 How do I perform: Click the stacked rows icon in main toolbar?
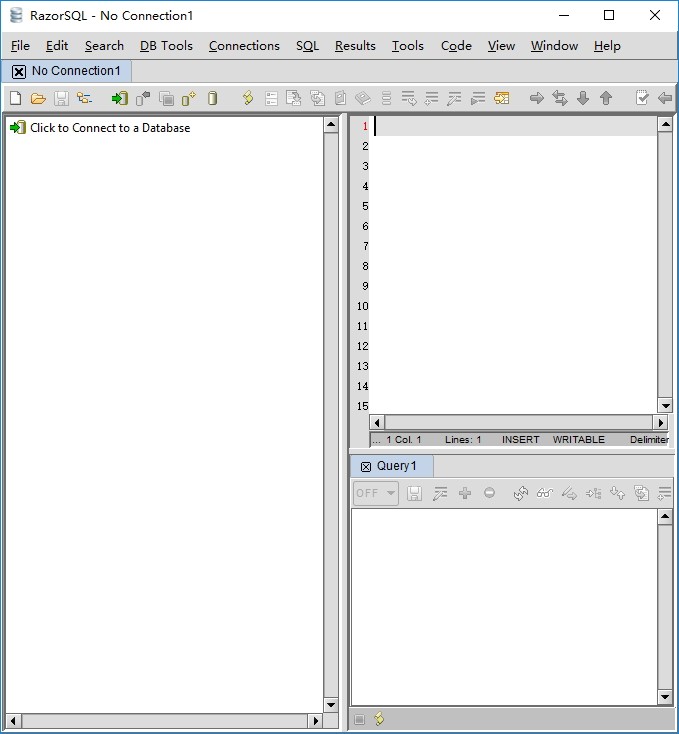click(x=386, y=98)
